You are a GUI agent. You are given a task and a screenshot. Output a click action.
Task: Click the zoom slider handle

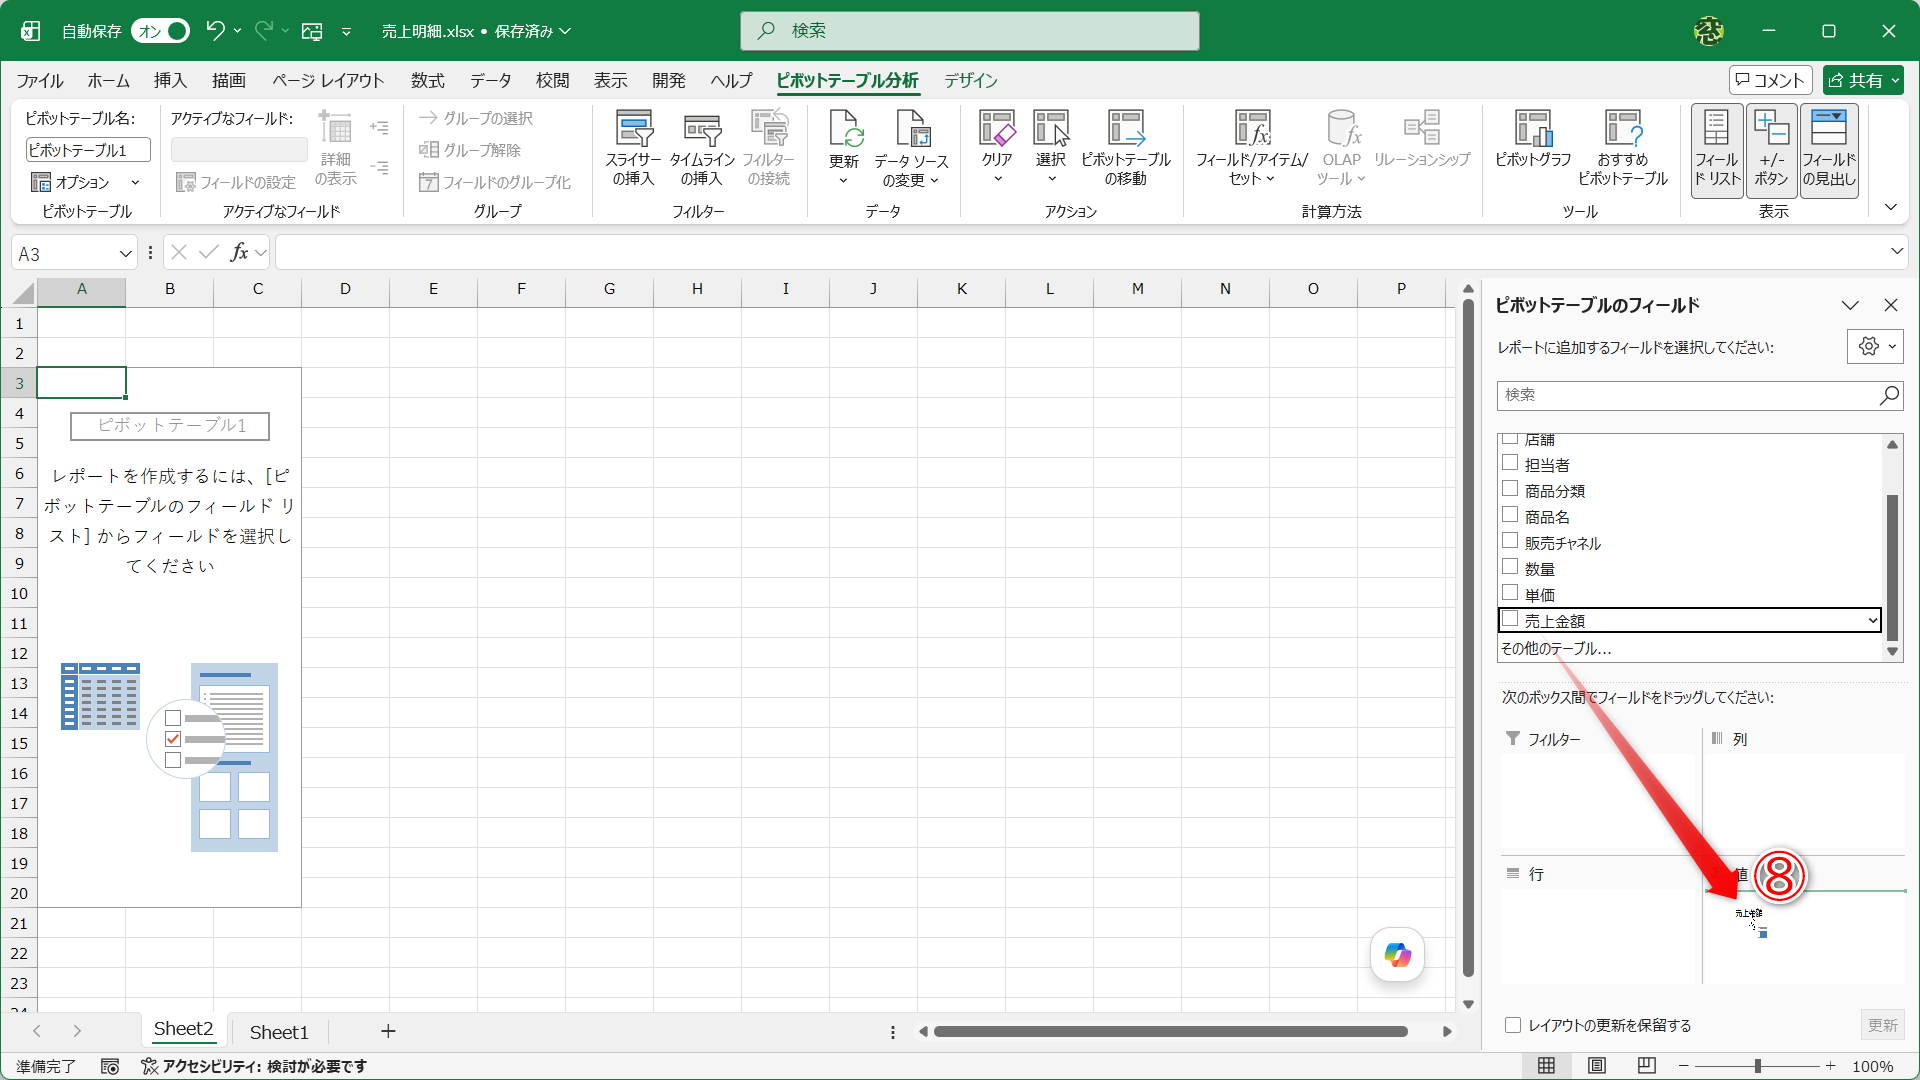[x=1757, y=1067]
